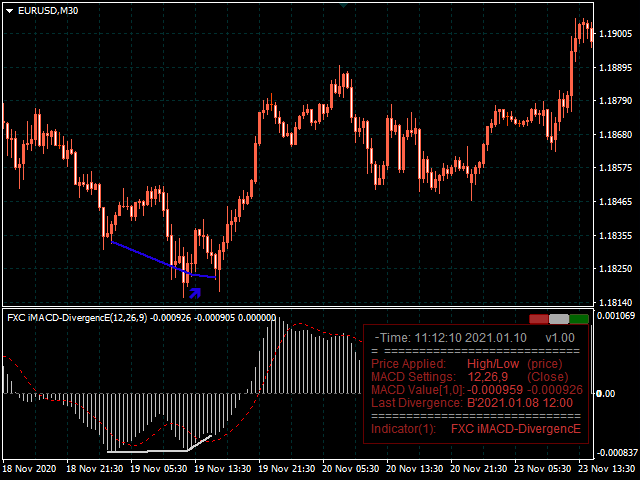
Task: Click the 18 Nov 2020 time label
Action: tap(29, 469)
